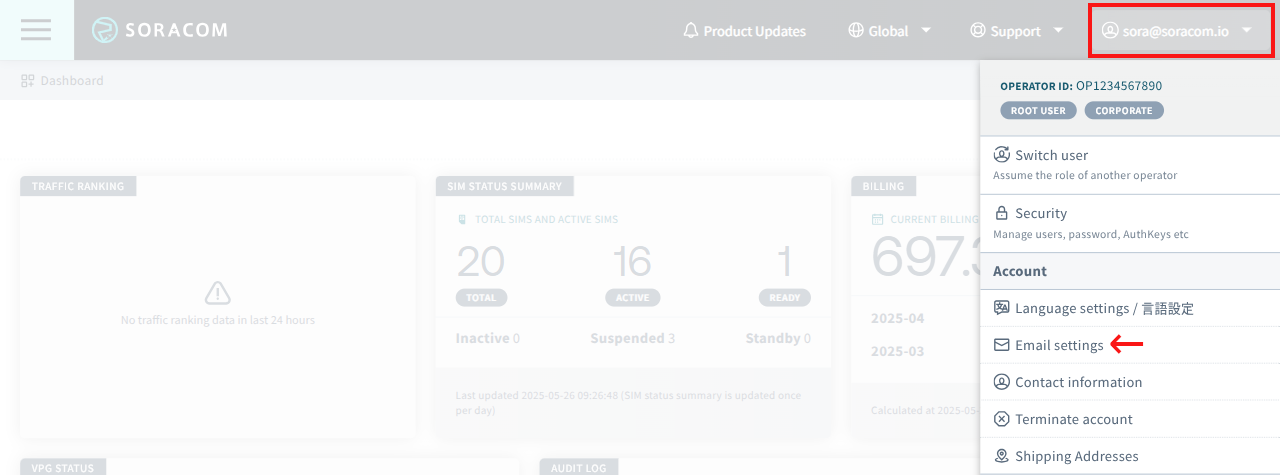This screenshot has width=1280, height=475.
Task: Collapse the sora@soracom.io account dropdown
Action: click(1246, 30)
